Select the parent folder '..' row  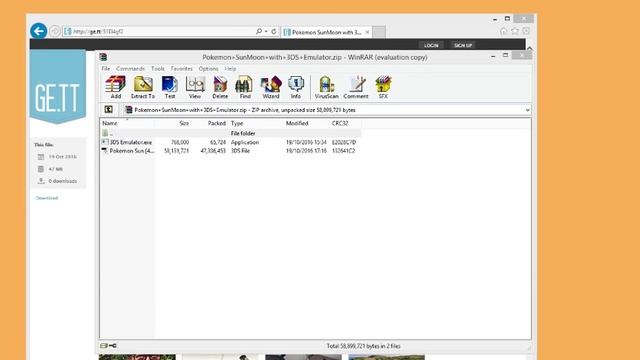(x=231, y=133)
